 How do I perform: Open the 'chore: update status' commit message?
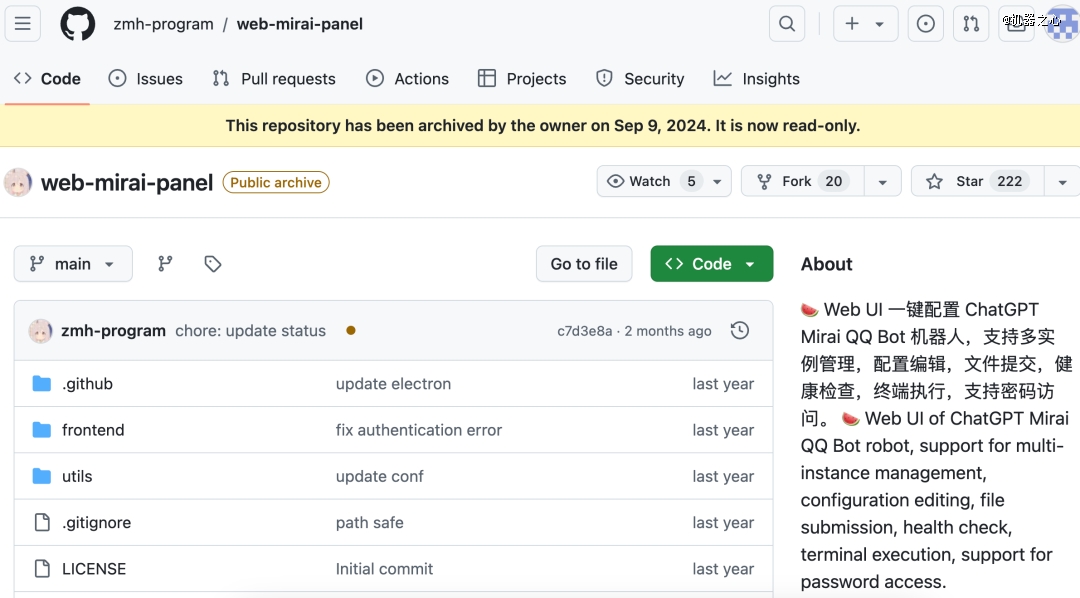[x=250, y=331]
